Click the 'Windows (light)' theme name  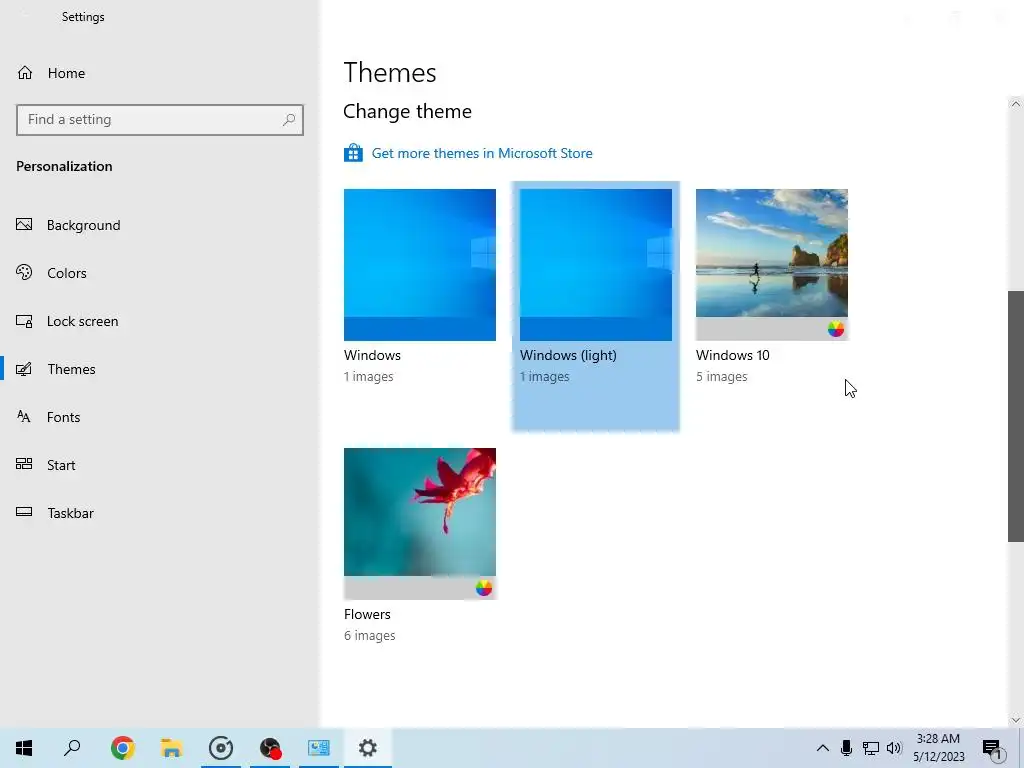[x=568, y=355]
